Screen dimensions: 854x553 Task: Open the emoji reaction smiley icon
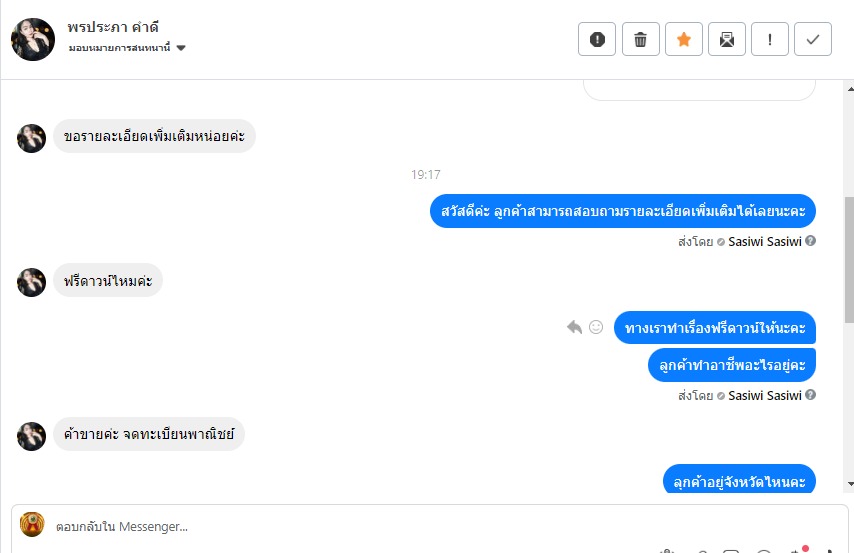tap(596, 327)
